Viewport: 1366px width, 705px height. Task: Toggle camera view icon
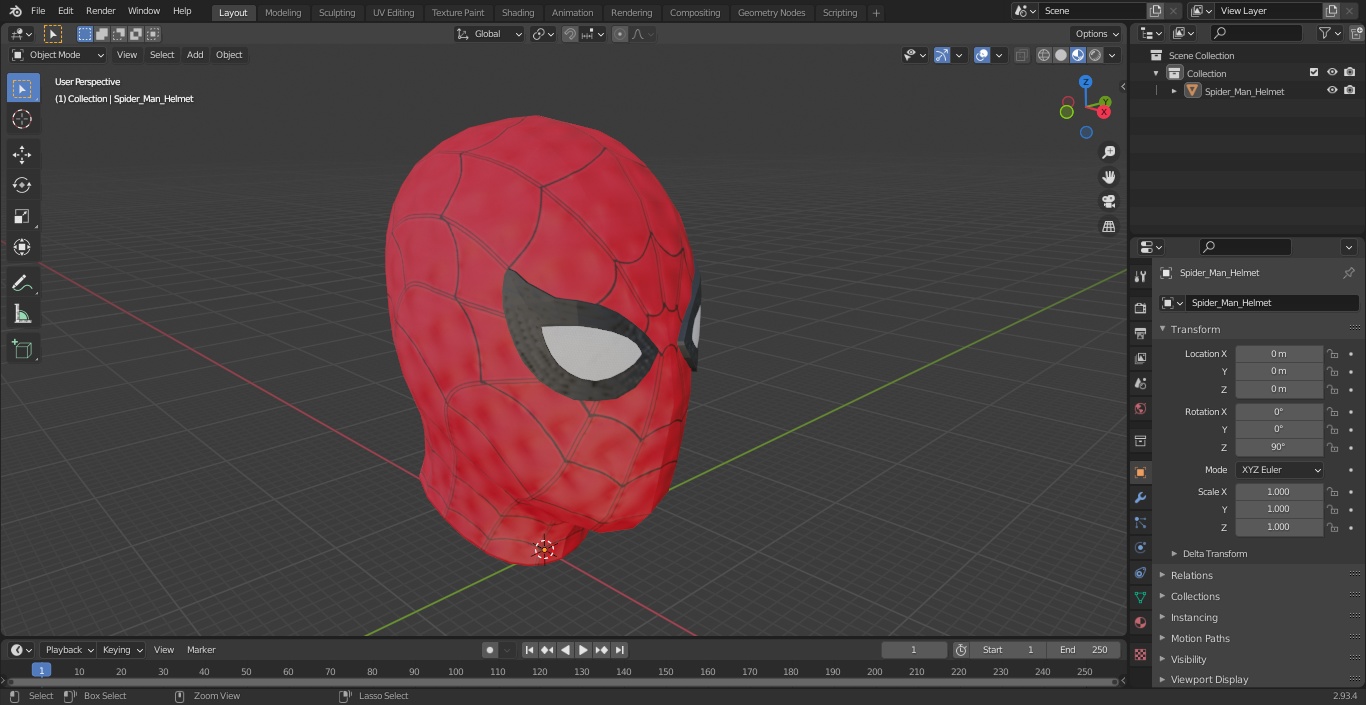click(x=1109, y=202)
